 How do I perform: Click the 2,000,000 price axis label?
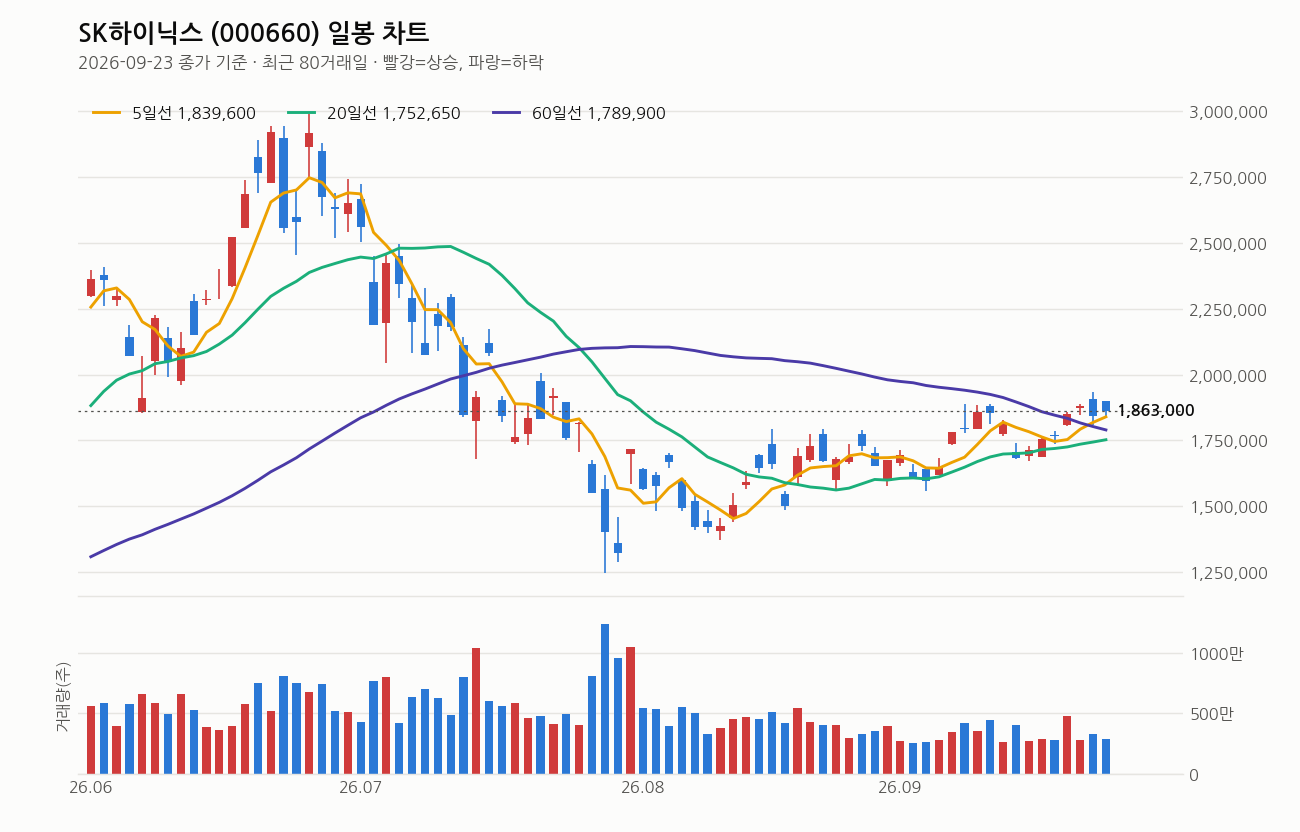click(x=1226, y=376)
